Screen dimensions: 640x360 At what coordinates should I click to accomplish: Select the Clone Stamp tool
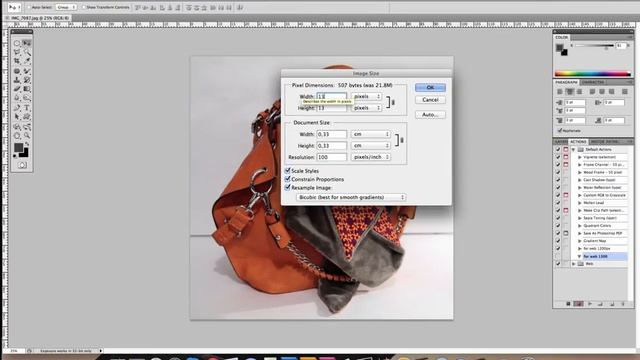click(17, 80)
